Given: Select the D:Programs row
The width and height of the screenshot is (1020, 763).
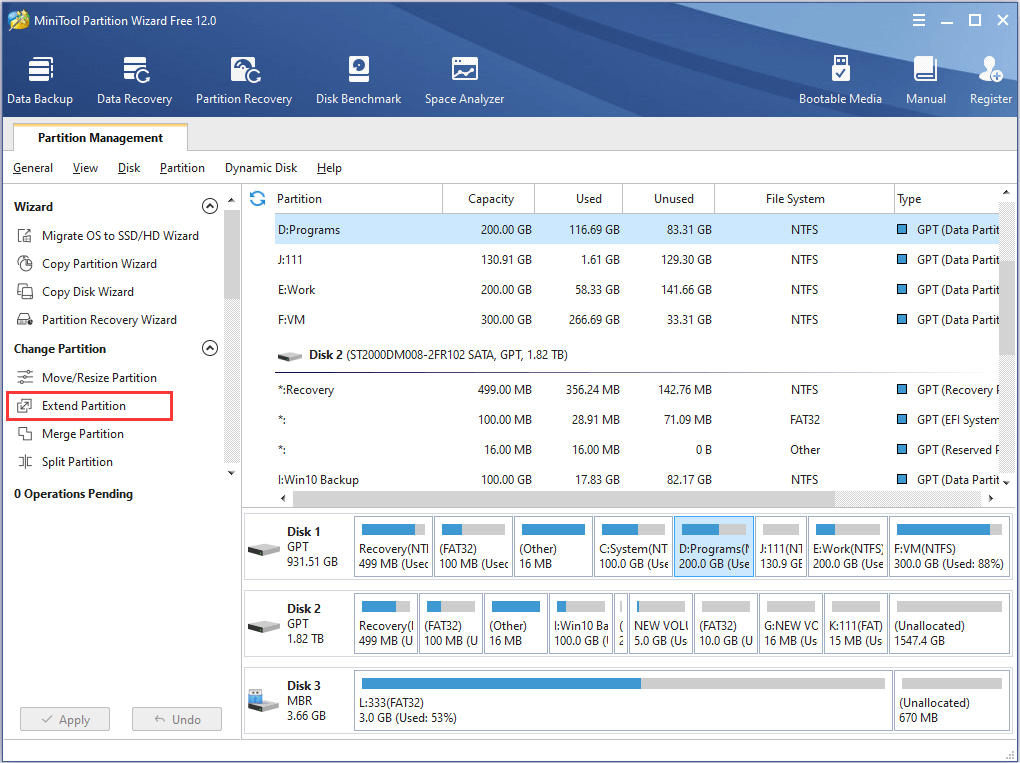Looking at the screenshot, I should coord(637,230).
